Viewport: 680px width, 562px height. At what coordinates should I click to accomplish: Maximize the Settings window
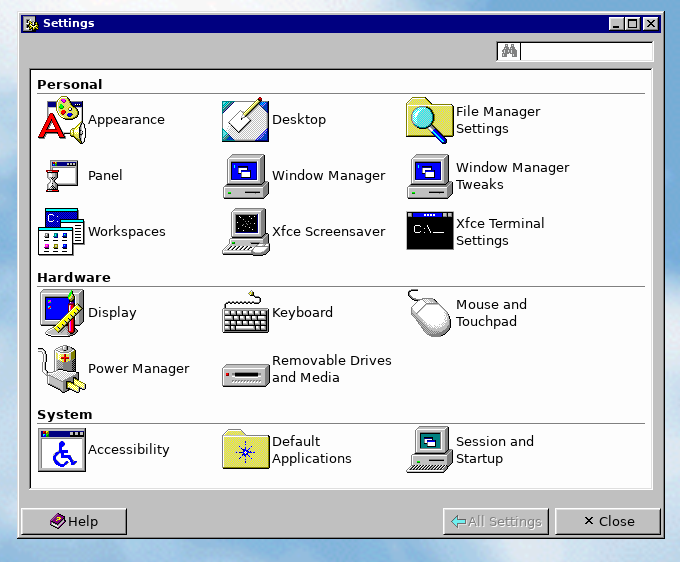pos(633,24)
